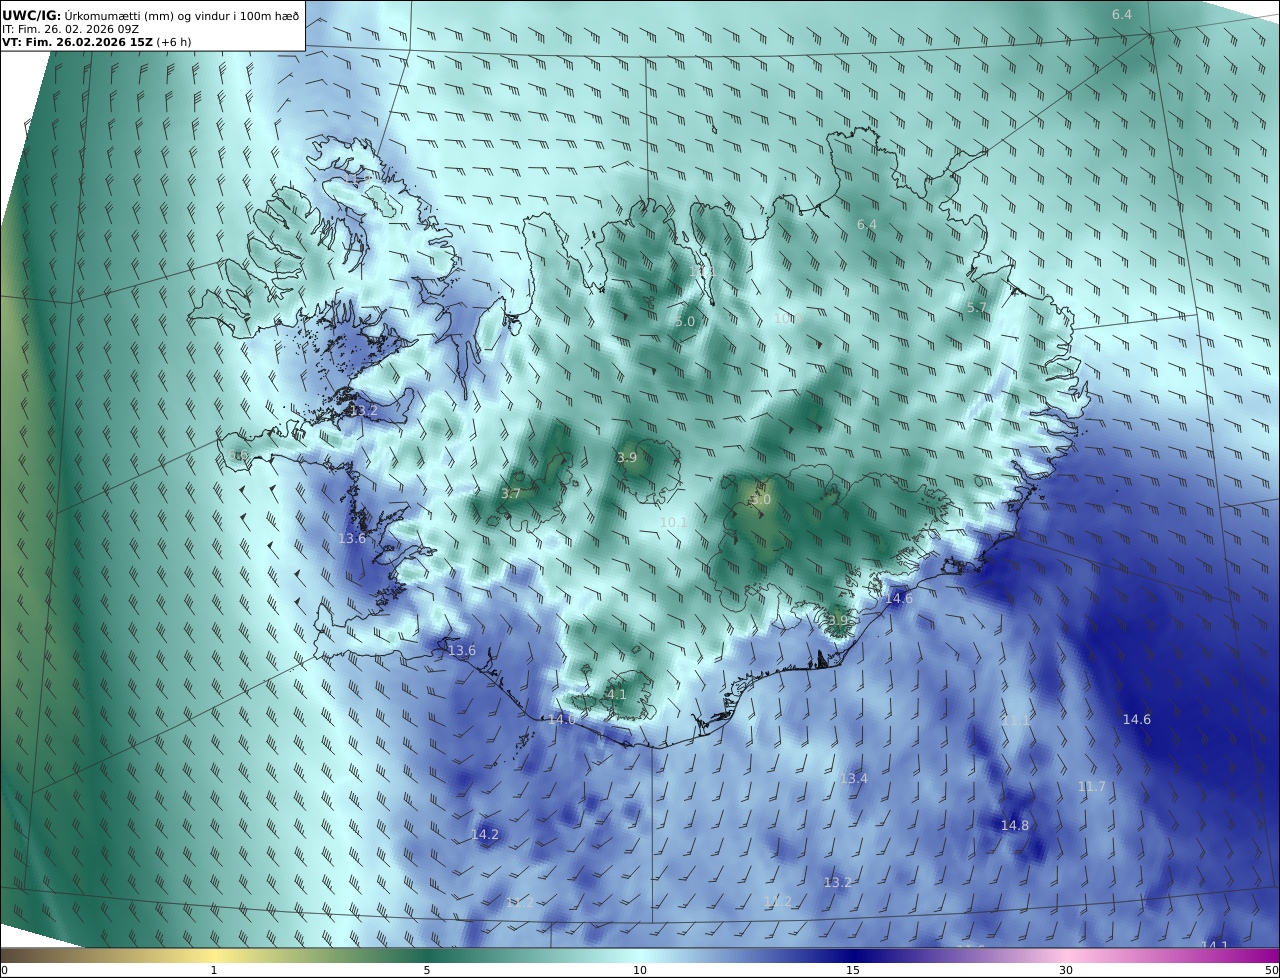Screen dimensions: 1280x978
Task: Click the colorbar tick label 5
Action: click(x=427, y=970)
